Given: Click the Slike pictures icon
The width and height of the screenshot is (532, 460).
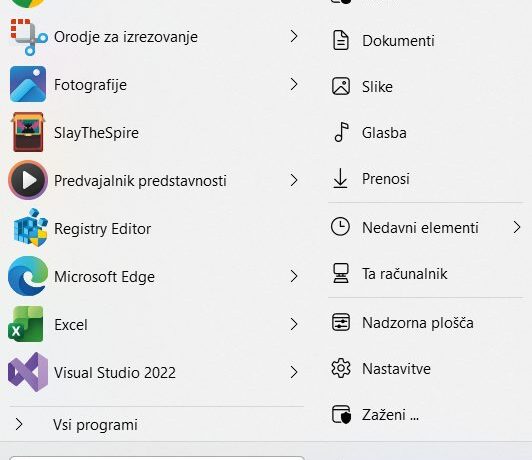Looking at the screenshot, I should (341, 86).
